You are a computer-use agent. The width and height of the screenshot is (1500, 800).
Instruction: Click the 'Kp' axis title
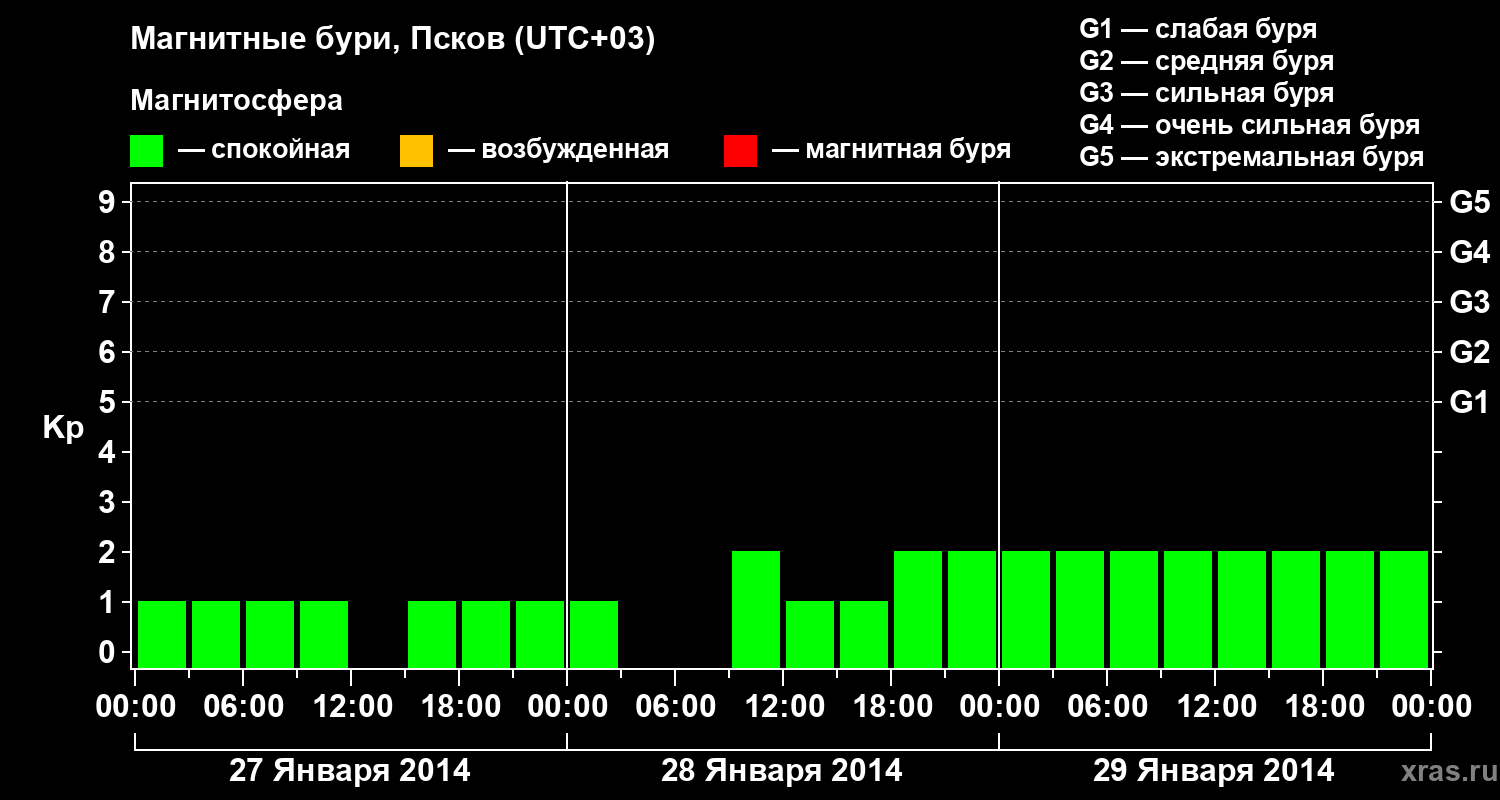click(63, 428)
